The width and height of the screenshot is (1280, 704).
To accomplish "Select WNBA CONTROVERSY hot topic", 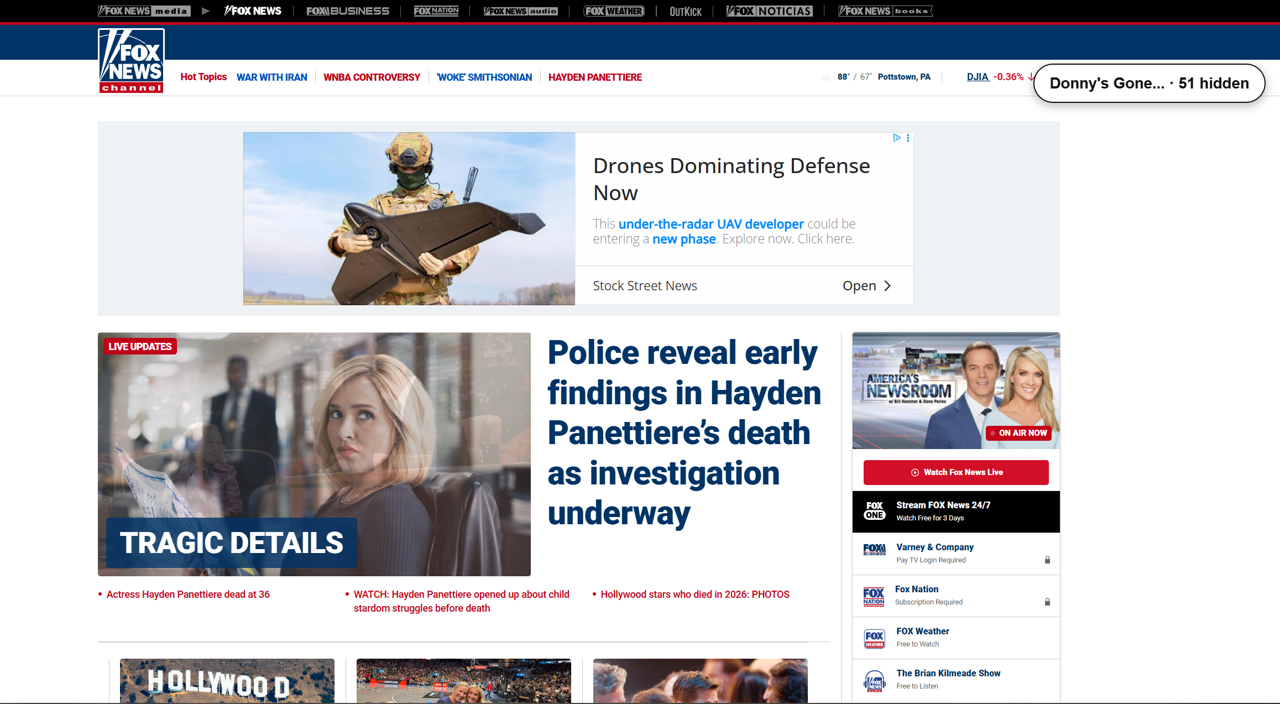I will 372,77.
